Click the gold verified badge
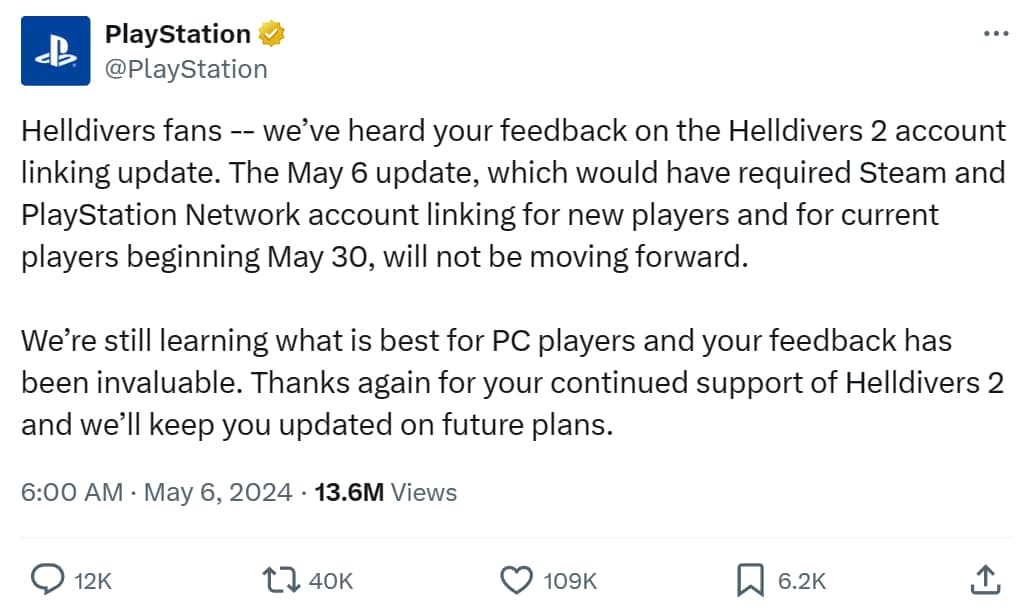The image size is (1023, 613). (272, 34)
